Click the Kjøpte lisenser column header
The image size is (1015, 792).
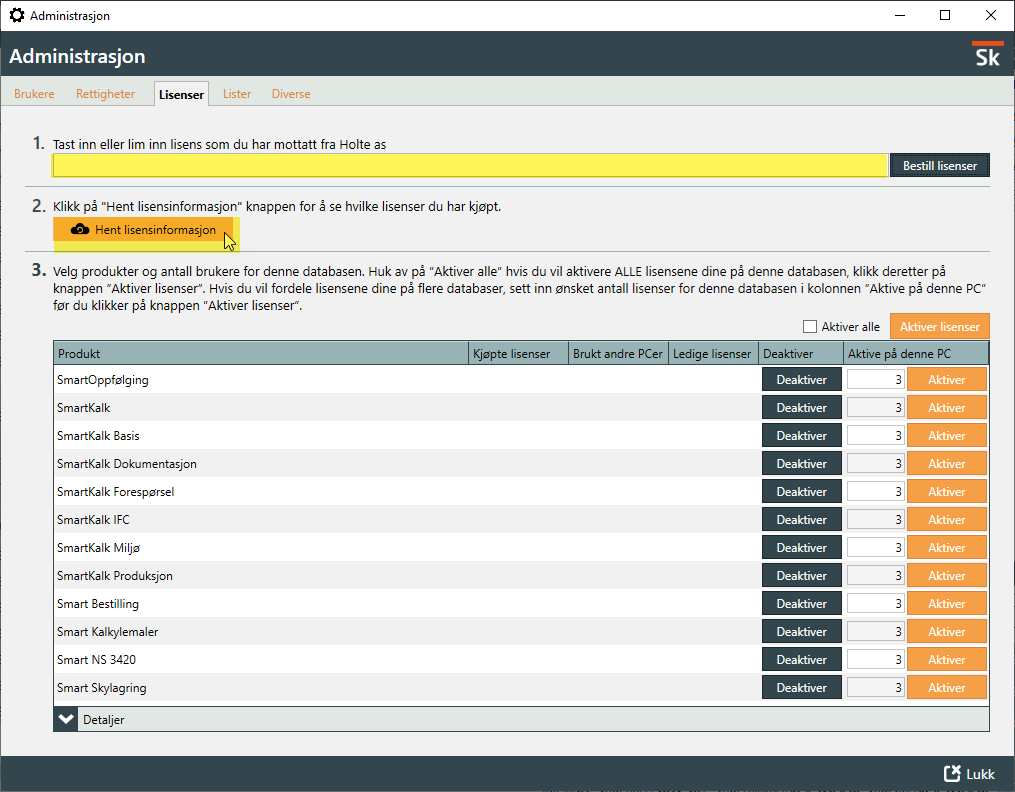click(x=517, y=354)
